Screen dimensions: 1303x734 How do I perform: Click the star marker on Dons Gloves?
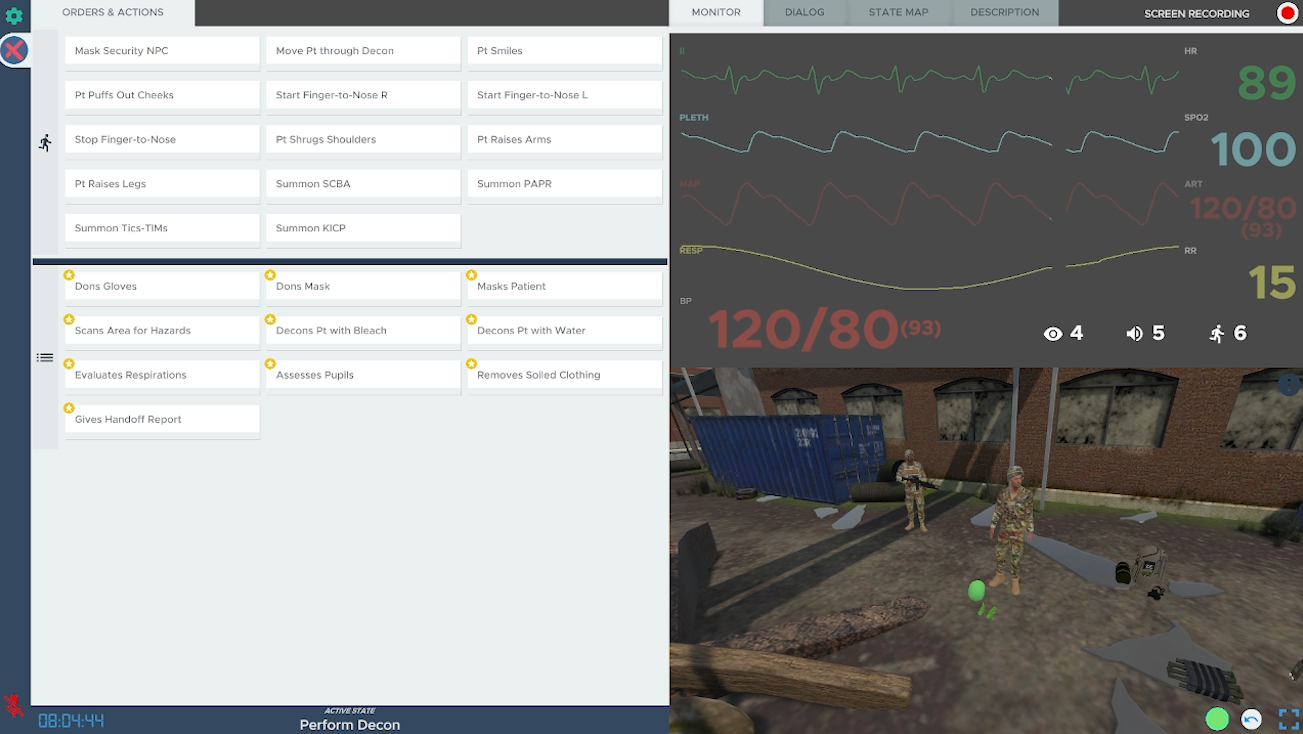click(x=69, y=275)
